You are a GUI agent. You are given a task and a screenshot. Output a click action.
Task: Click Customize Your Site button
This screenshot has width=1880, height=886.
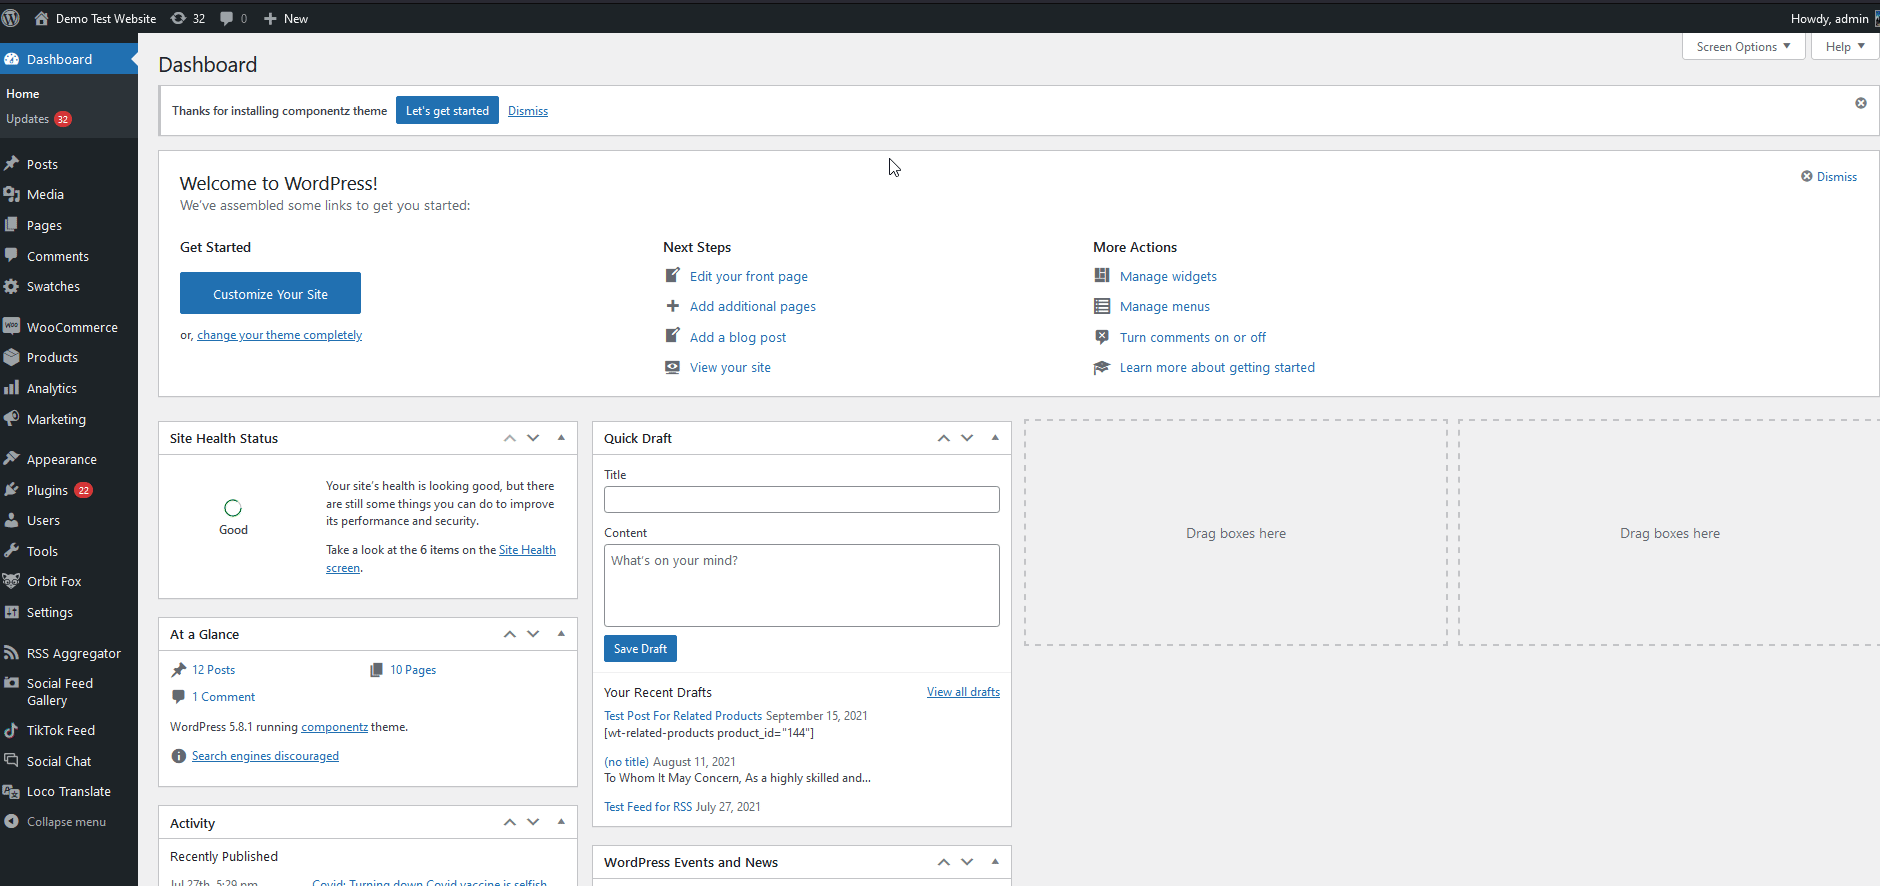(270, 293)
